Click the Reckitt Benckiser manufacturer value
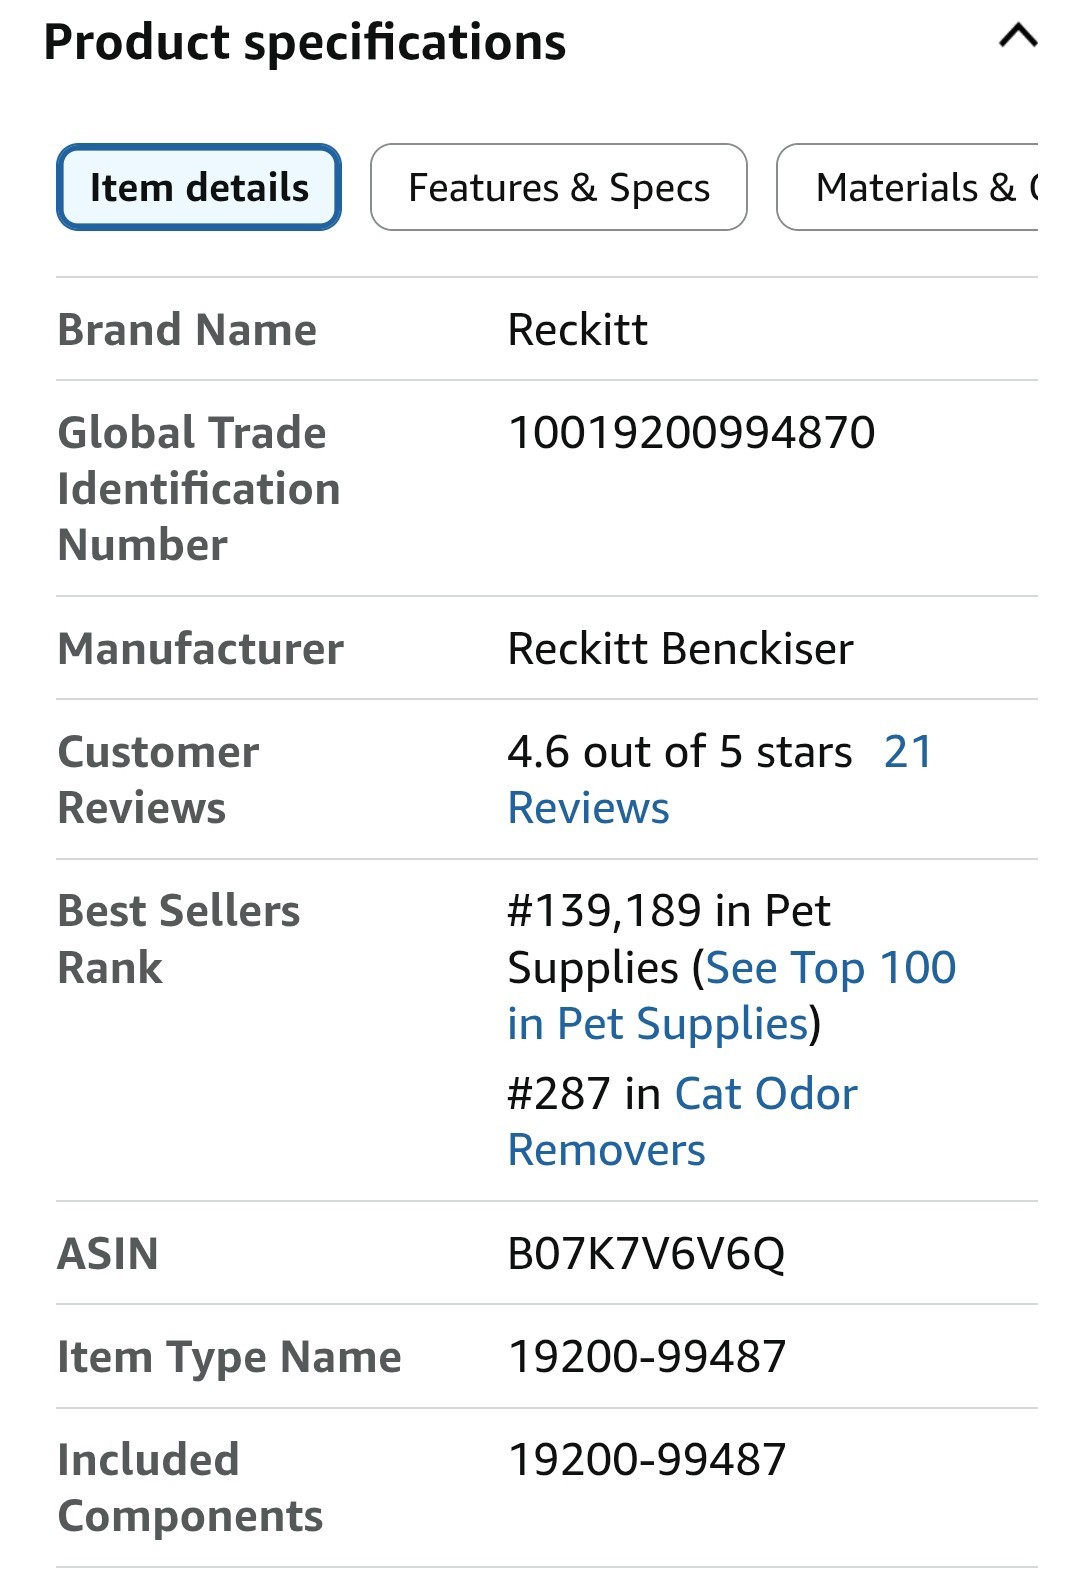Image resolution: width=1080 pixels, height=1578 pixels. click(x=680, y=649)
